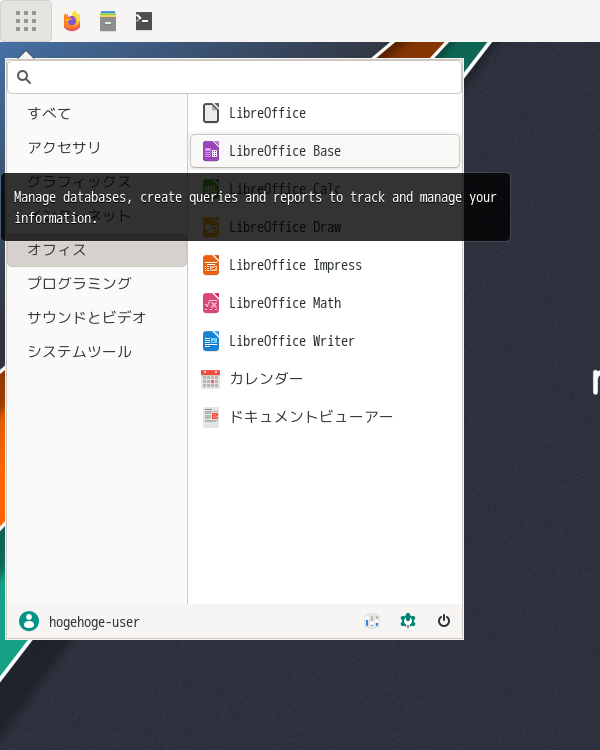Click the LibreOffice Draw icon

tap(211, 227)
